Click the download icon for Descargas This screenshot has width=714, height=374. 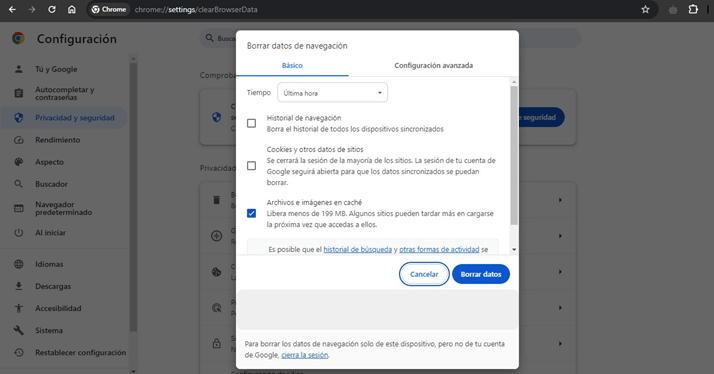click(19, 286)
